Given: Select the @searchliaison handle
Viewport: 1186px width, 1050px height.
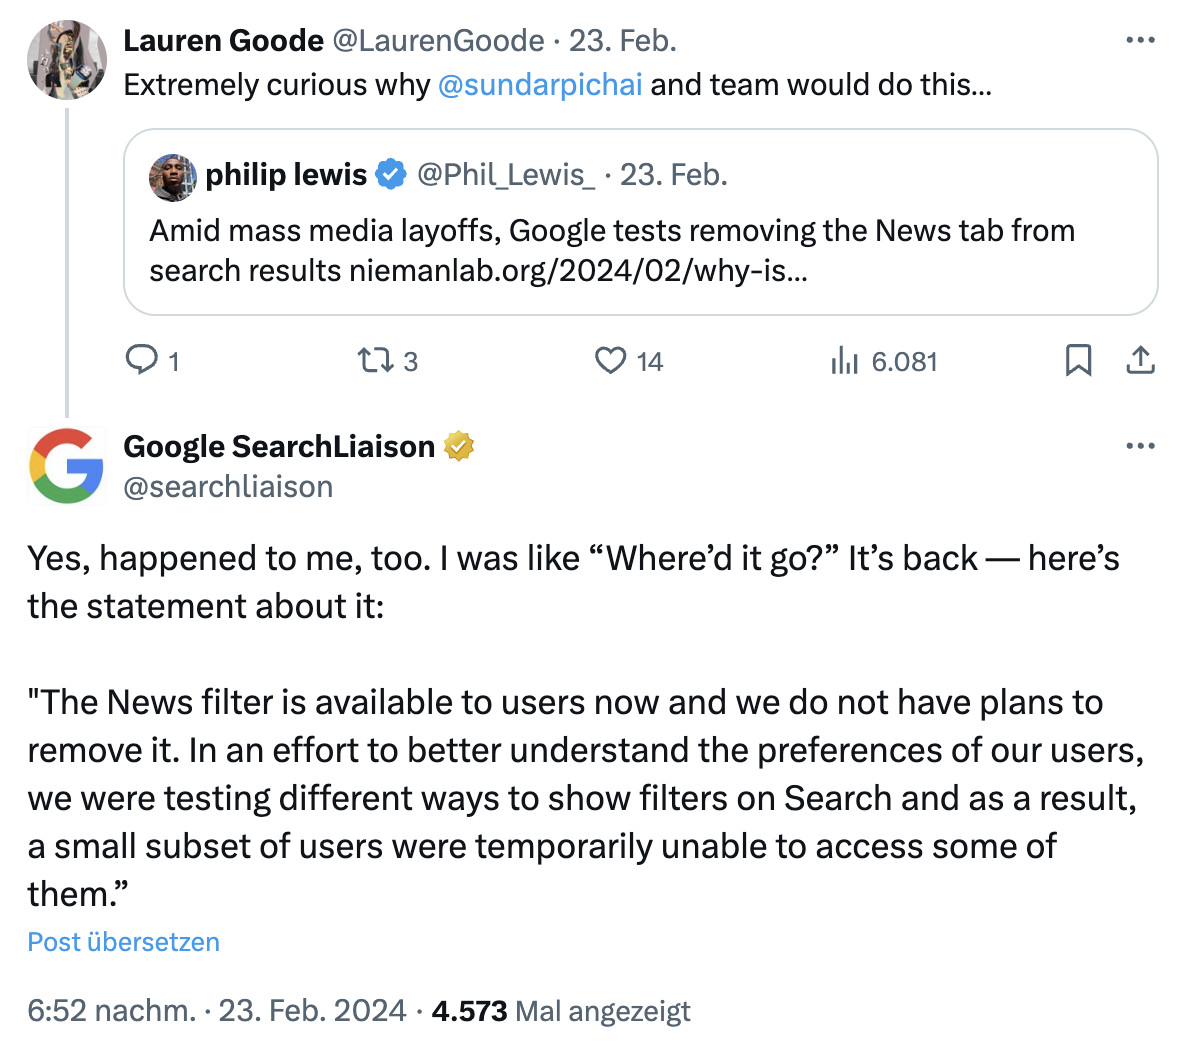Looking at the screenshot, I should (x=228, y=487).
